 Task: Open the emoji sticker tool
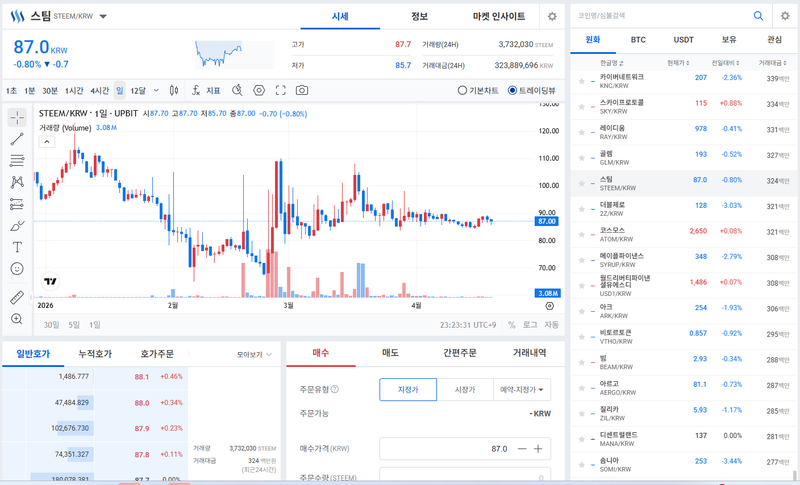(17, 269)
